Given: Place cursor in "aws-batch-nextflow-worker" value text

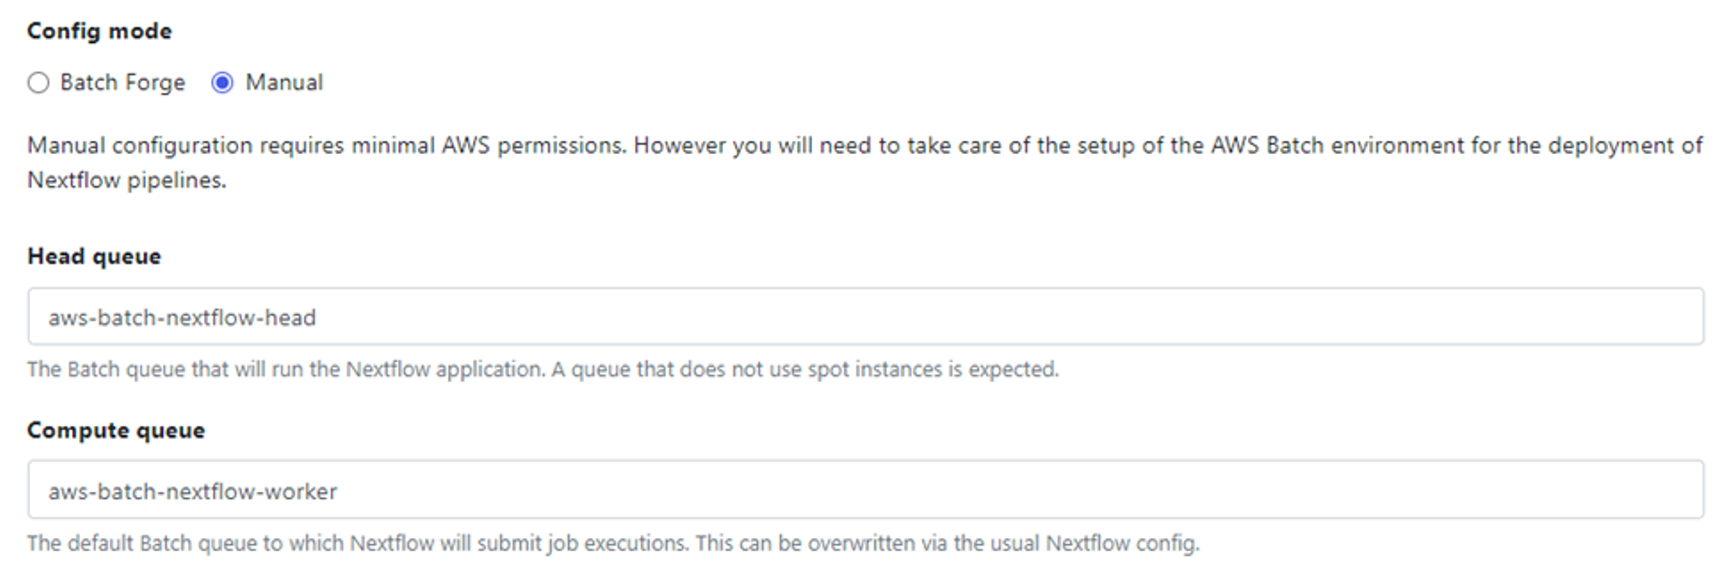Looking at the screenshot, I should pyautogui.click(x=193, y=492).
